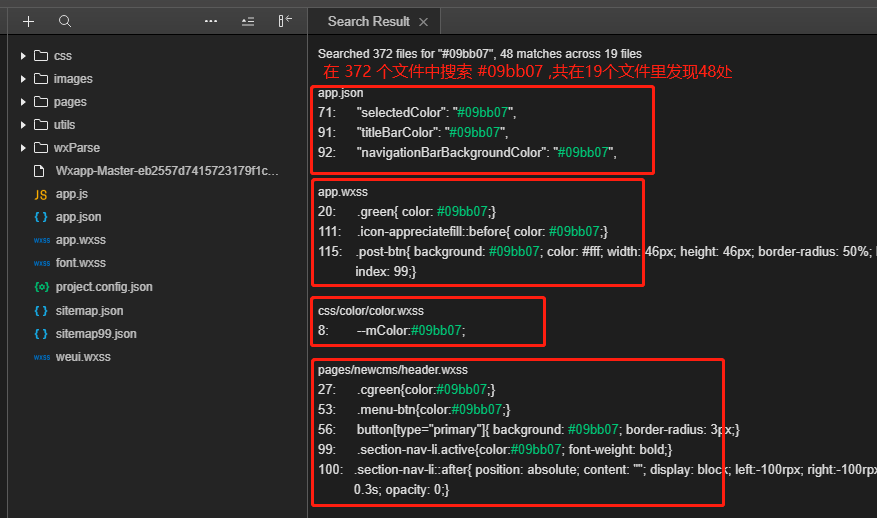This screenshot has width=877, height=518.
Task: Open app.js via its JS icon
Action: click(41, 194)
